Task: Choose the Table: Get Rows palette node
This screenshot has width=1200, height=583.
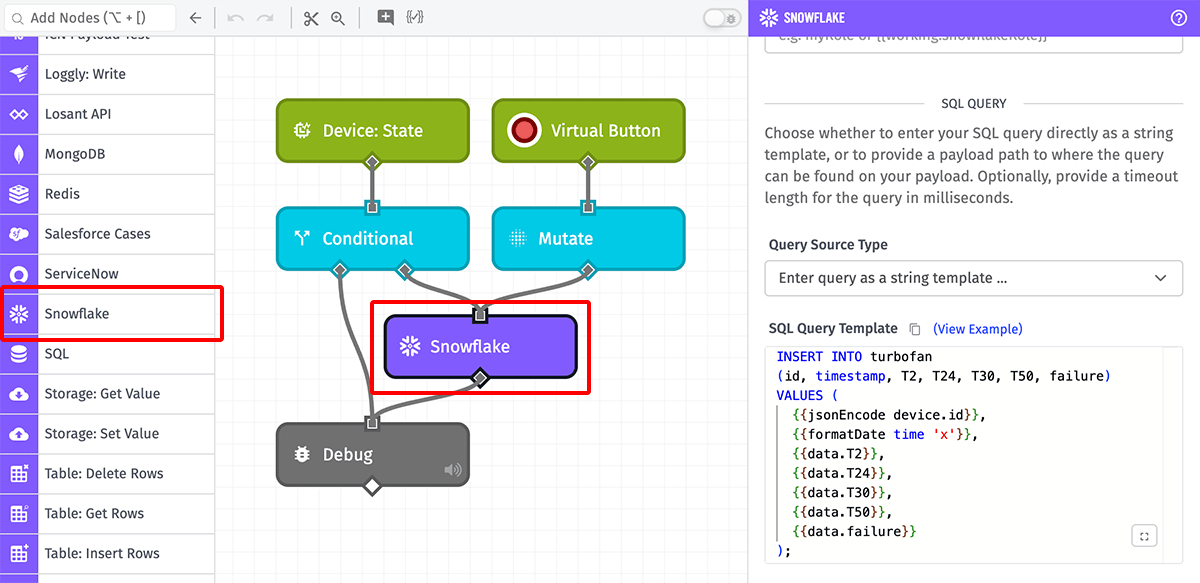Action: click(x=107, y=514)
